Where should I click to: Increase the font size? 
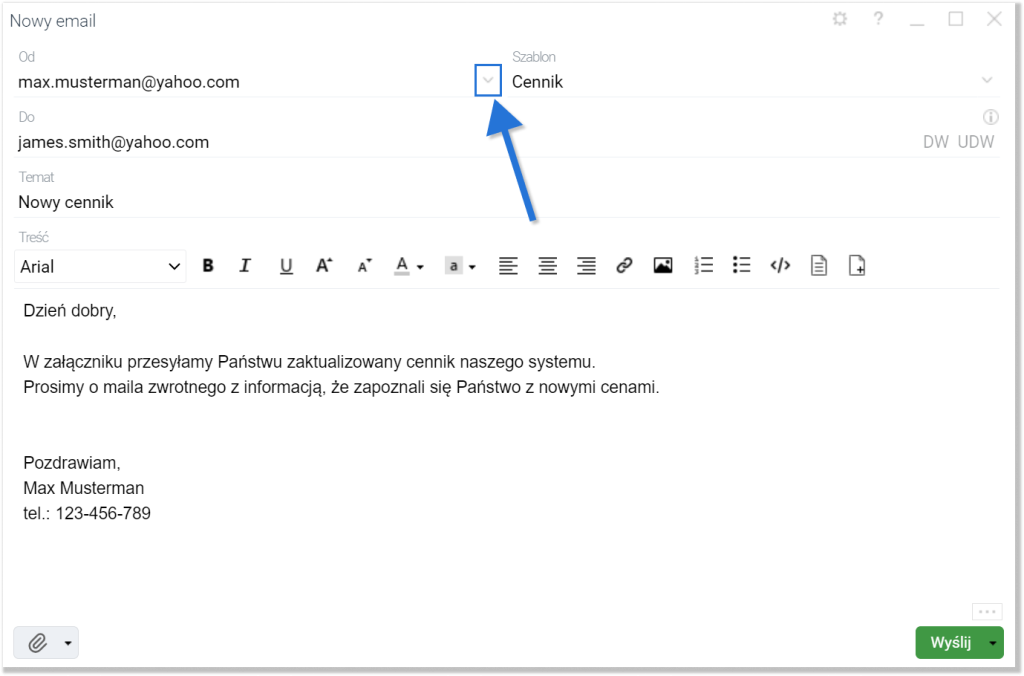[324, 266]
